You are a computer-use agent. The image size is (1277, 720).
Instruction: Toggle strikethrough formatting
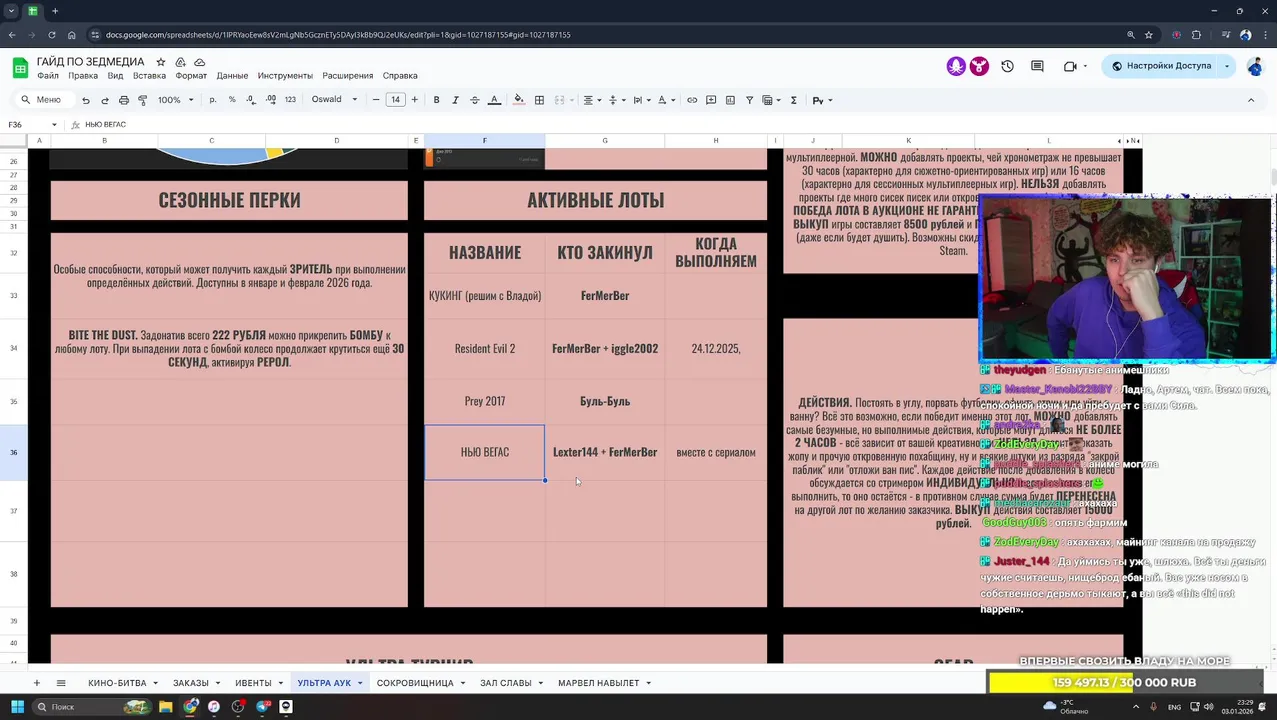(x=475, y=100)
